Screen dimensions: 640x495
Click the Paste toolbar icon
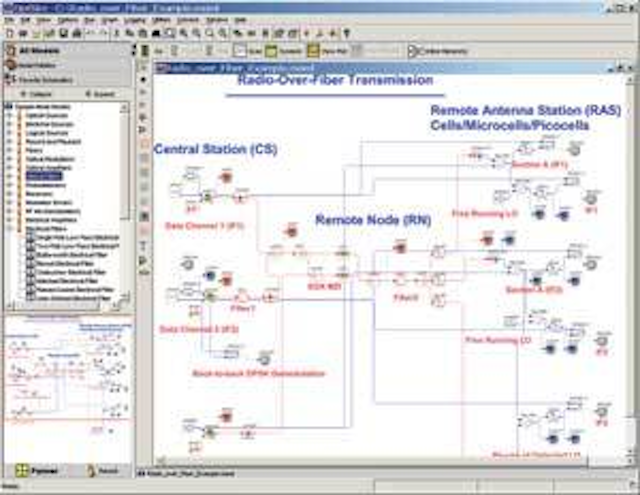point(143,33)
